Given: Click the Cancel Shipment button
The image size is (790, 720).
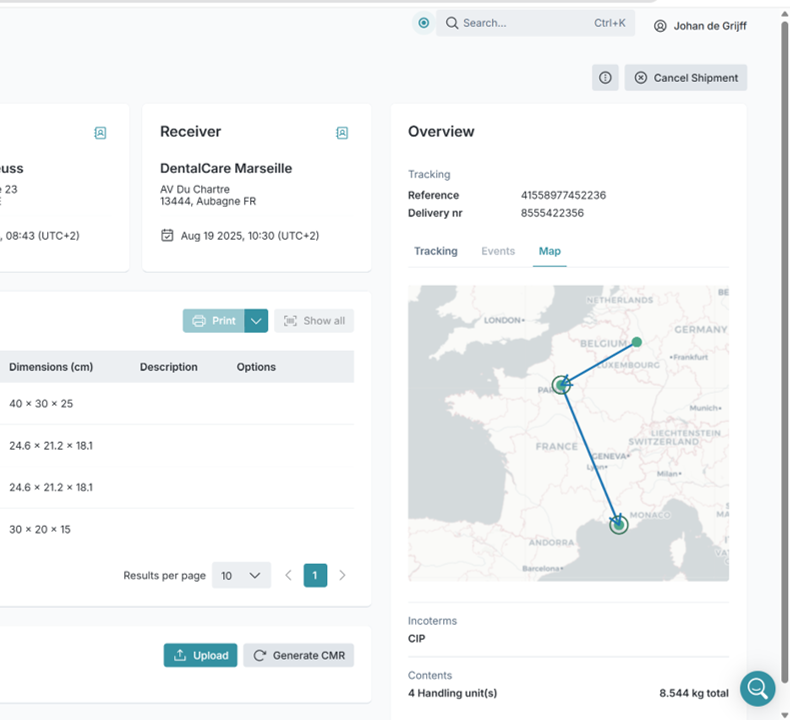Looking at the screenshot, I should point(686,78).
